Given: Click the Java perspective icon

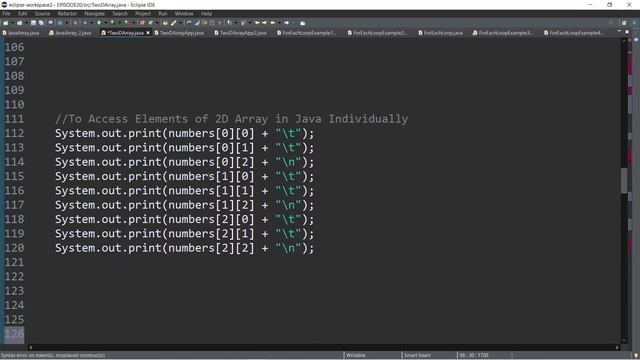Looking at the screenshot, I should [634, 23].
